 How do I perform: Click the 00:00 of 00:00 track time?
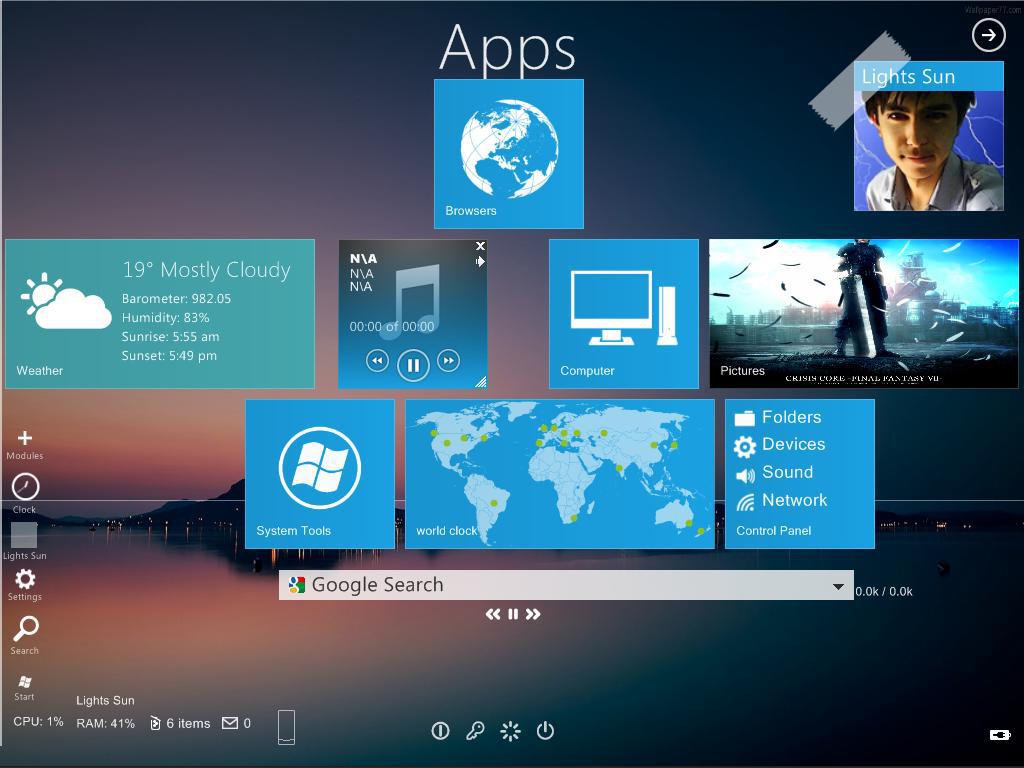[x=392, y=327]
